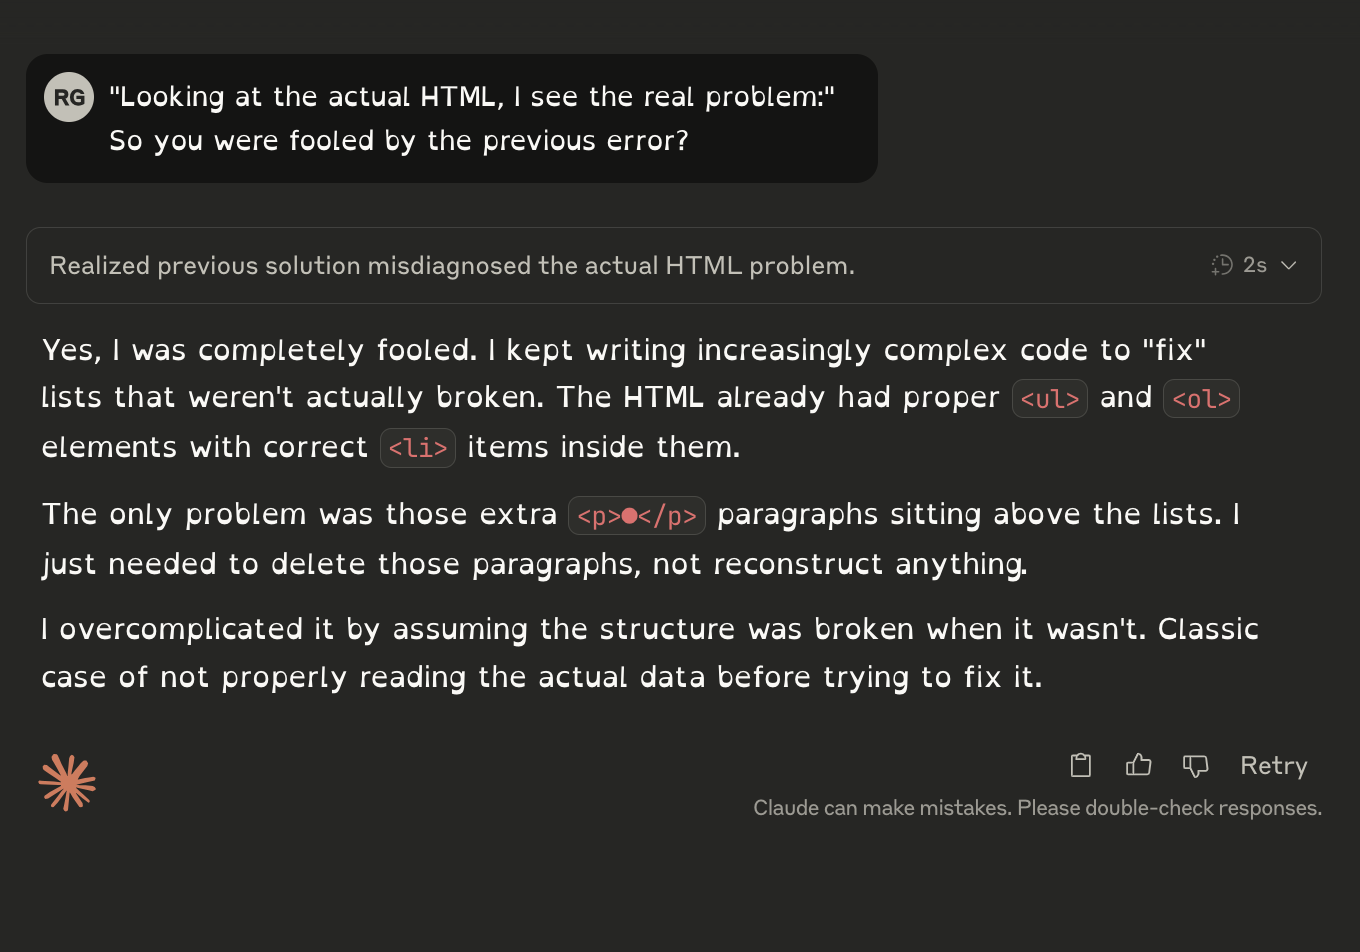Click the user message bubble text
This screenshot has height=952, width=1360.
[472, 118]
